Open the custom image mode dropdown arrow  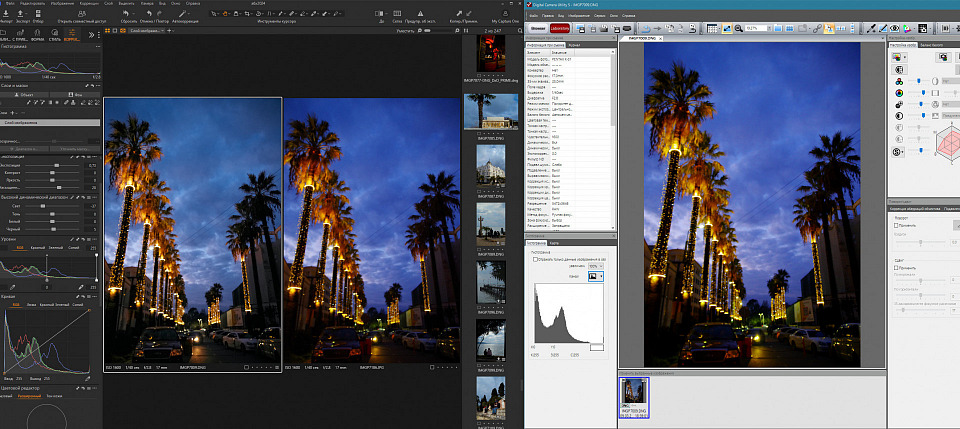[x=904, y=58]
